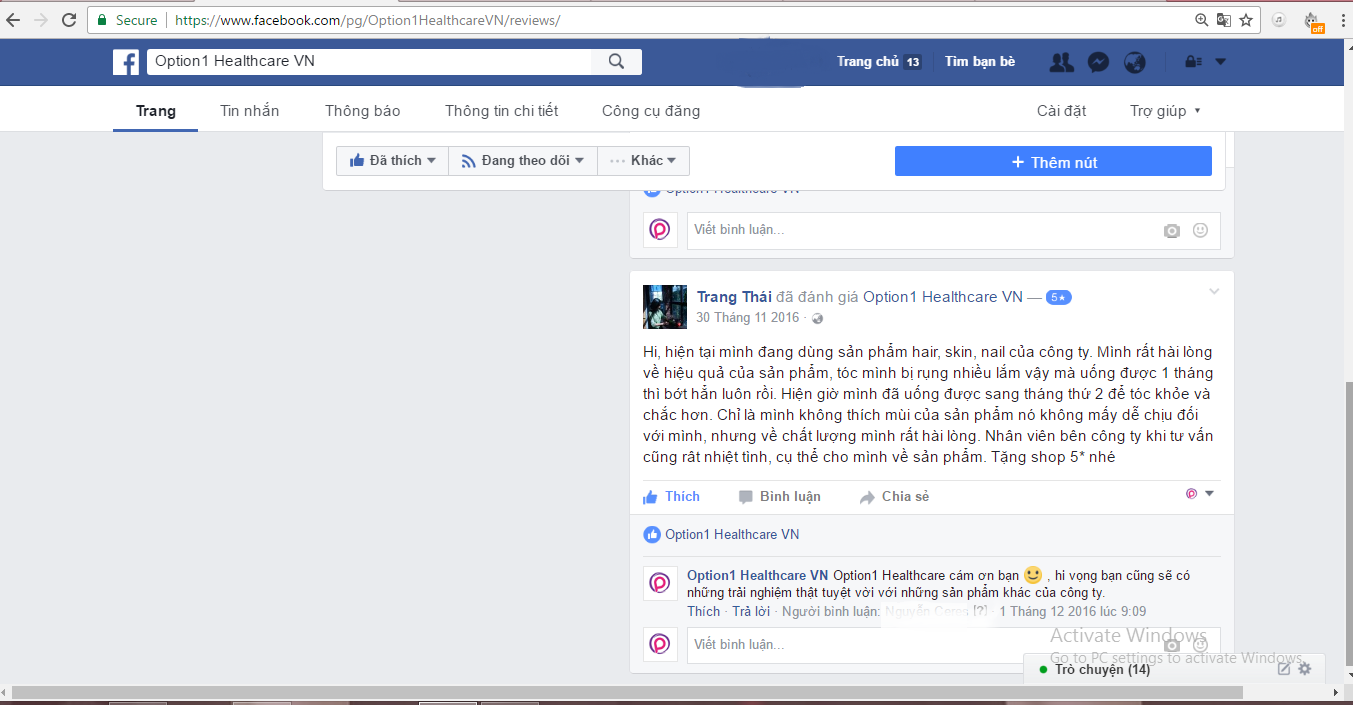Screen dimensions: 1353x705
Task: Click the search magnifier button
Action: [x=616, y=62]
